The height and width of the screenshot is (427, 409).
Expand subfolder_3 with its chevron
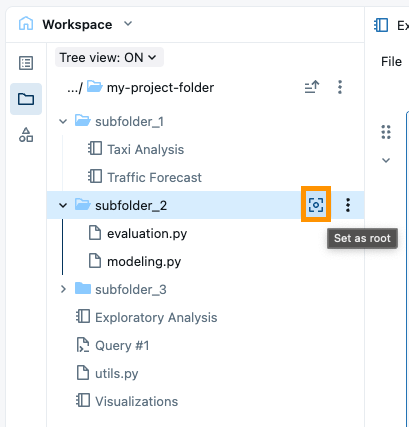pyautogui.click(x=63, y=289)
